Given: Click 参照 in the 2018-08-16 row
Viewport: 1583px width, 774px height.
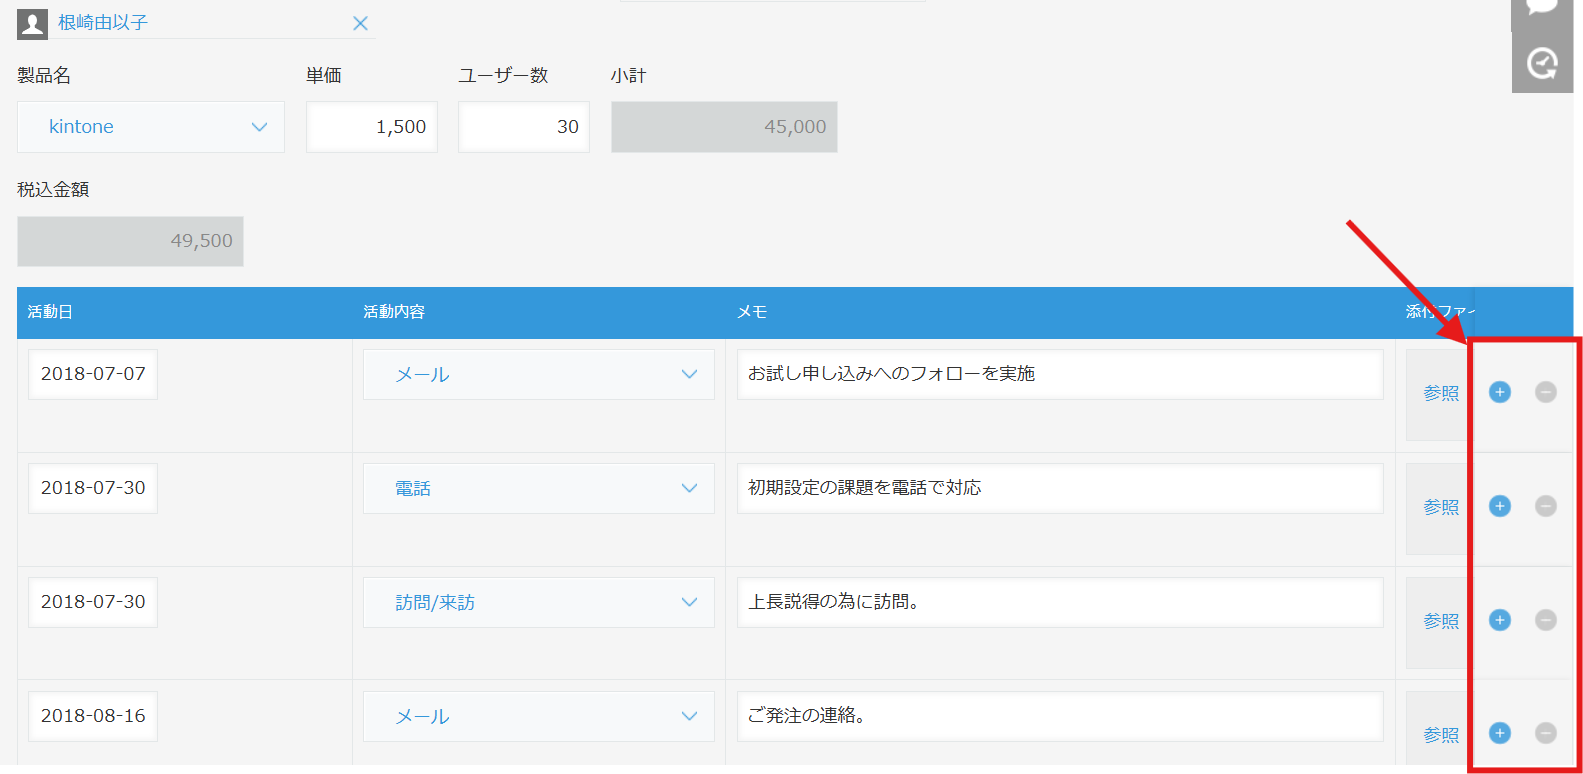Looking at the screenshot, I should (1441, 736).
